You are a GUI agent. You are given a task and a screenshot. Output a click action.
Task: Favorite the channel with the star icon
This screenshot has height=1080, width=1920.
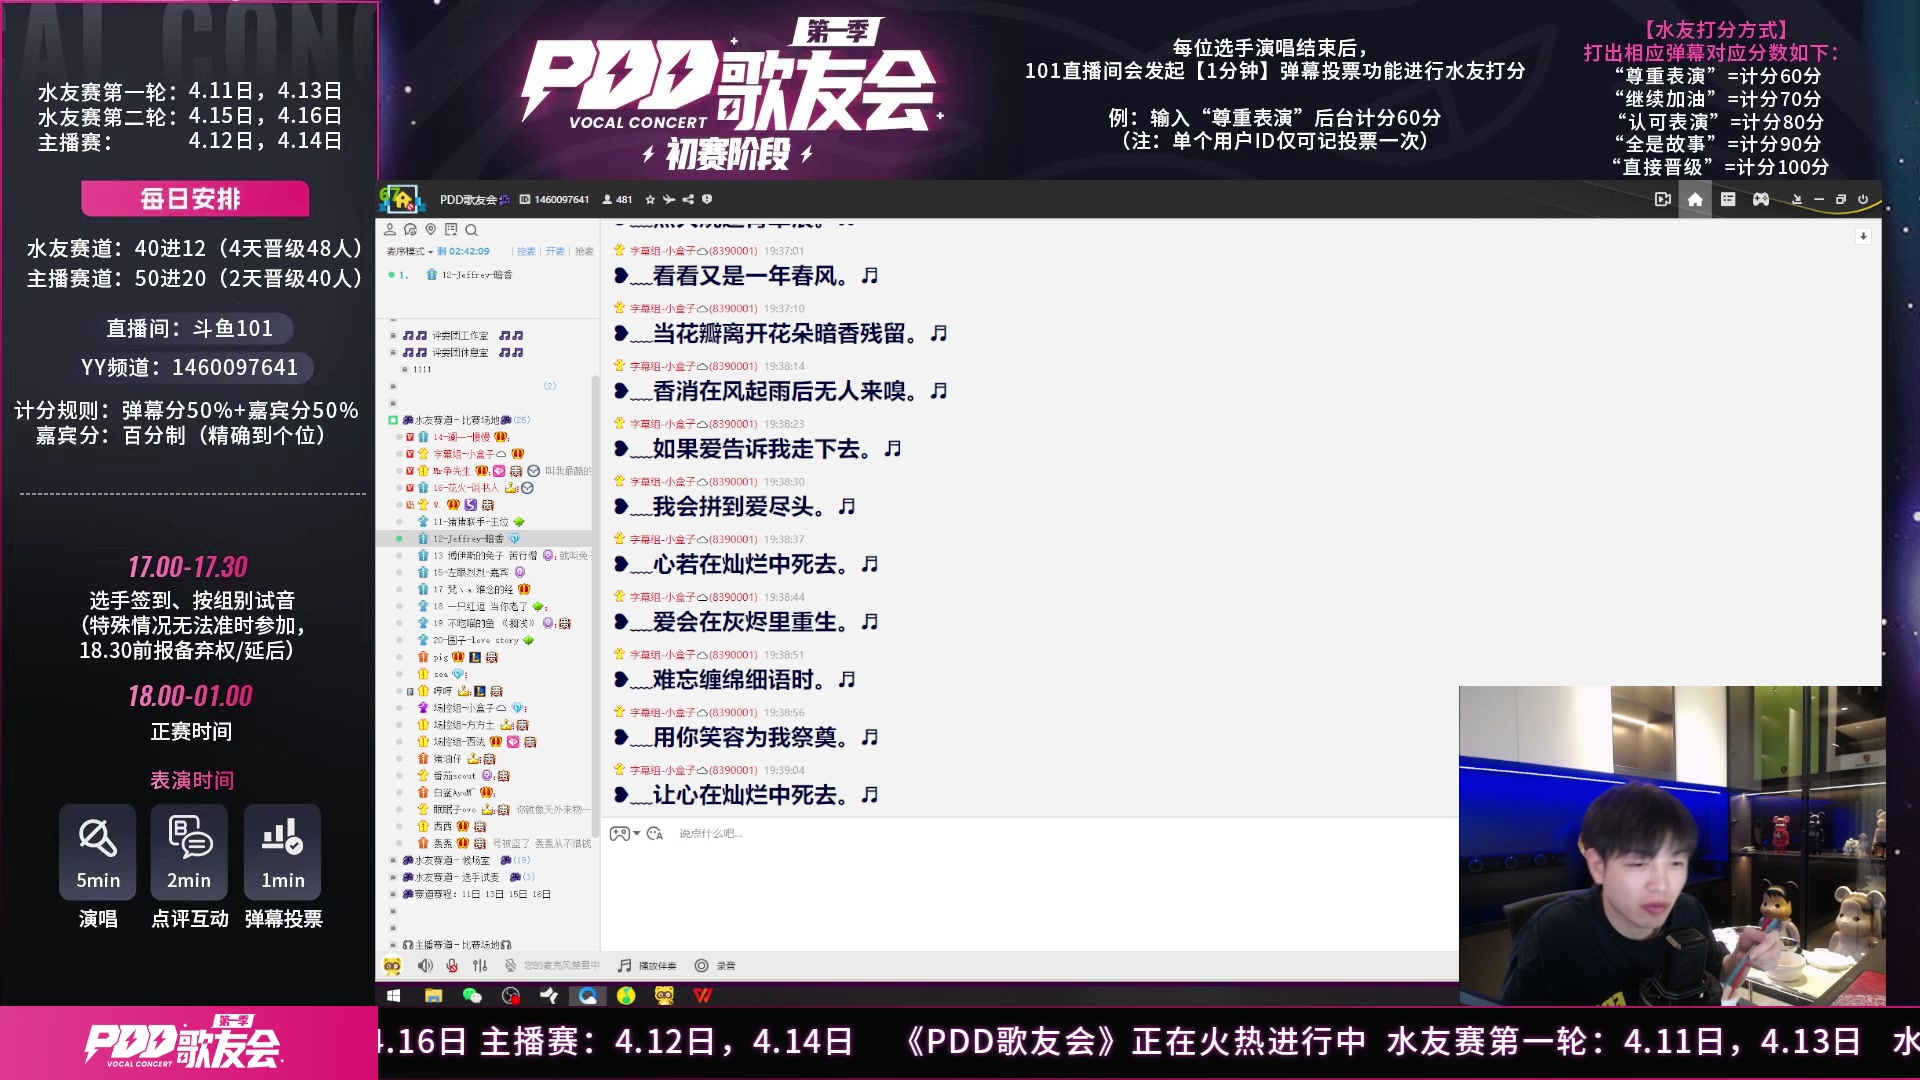650,199
